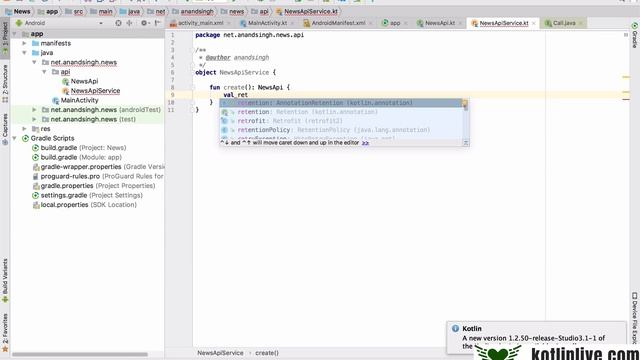The height and width of the screenshot is (360, 640).
Task: Open the Project tool window tab
Action: pos(5,38)
